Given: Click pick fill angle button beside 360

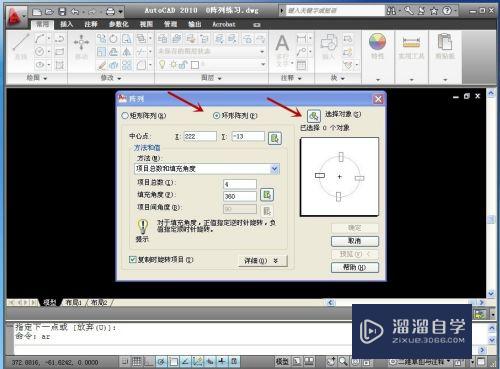Looking at the screenshot, I should tap(267, 195).
